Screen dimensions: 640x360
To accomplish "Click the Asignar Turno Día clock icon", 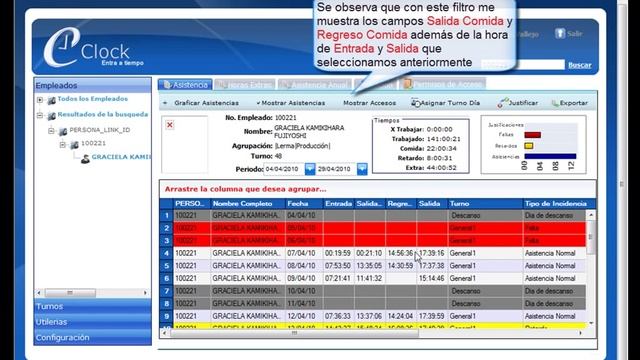I will (x=416, y=103).
